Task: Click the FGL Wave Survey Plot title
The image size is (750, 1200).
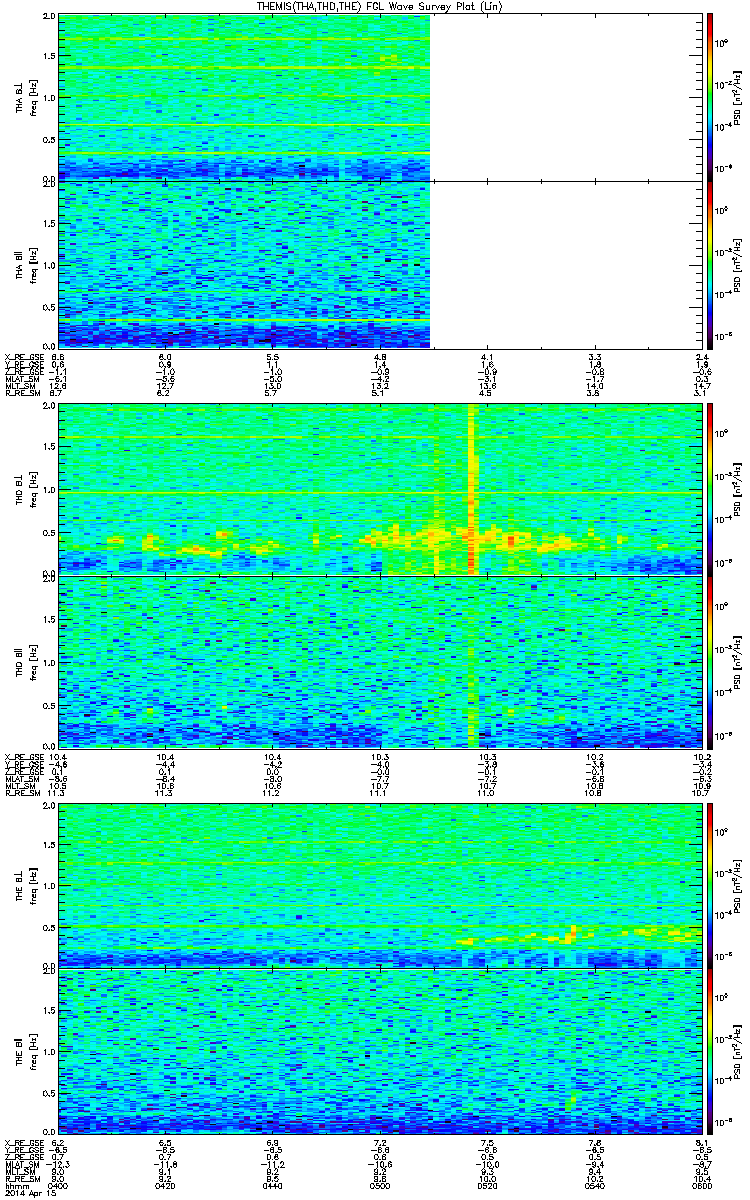Action: pyautogui.click(x=381, y=6)
